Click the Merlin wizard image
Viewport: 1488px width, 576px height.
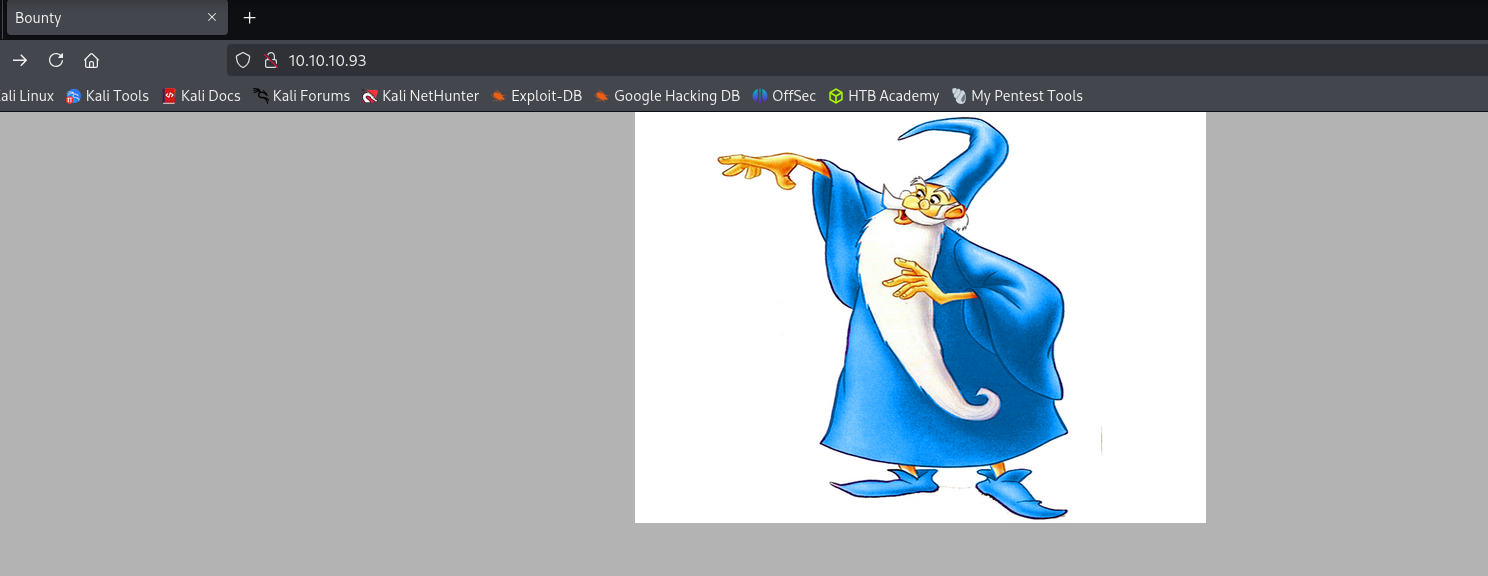pos(920,317)
